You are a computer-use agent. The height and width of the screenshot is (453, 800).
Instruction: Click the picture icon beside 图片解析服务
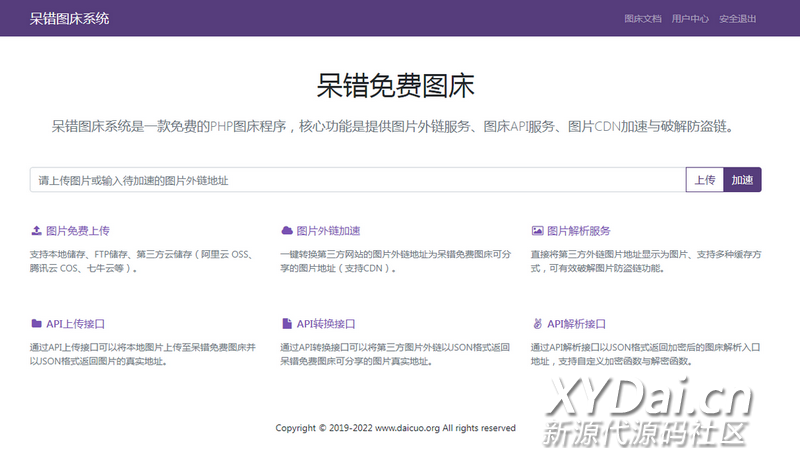coord(537,230)
